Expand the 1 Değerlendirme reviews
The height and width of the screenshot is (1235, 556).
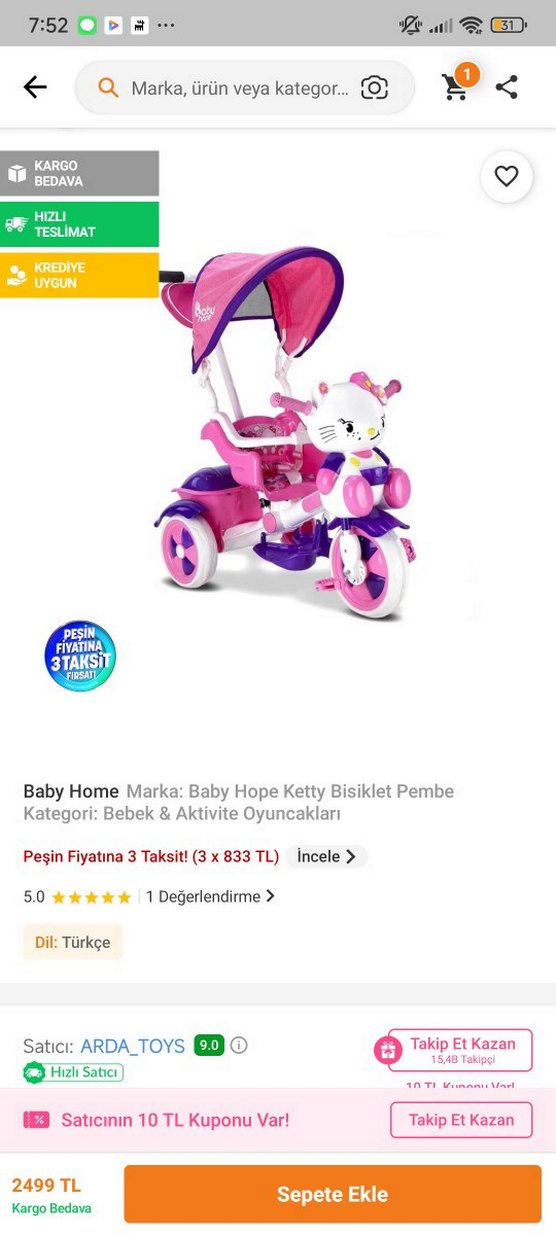(210, 896)
